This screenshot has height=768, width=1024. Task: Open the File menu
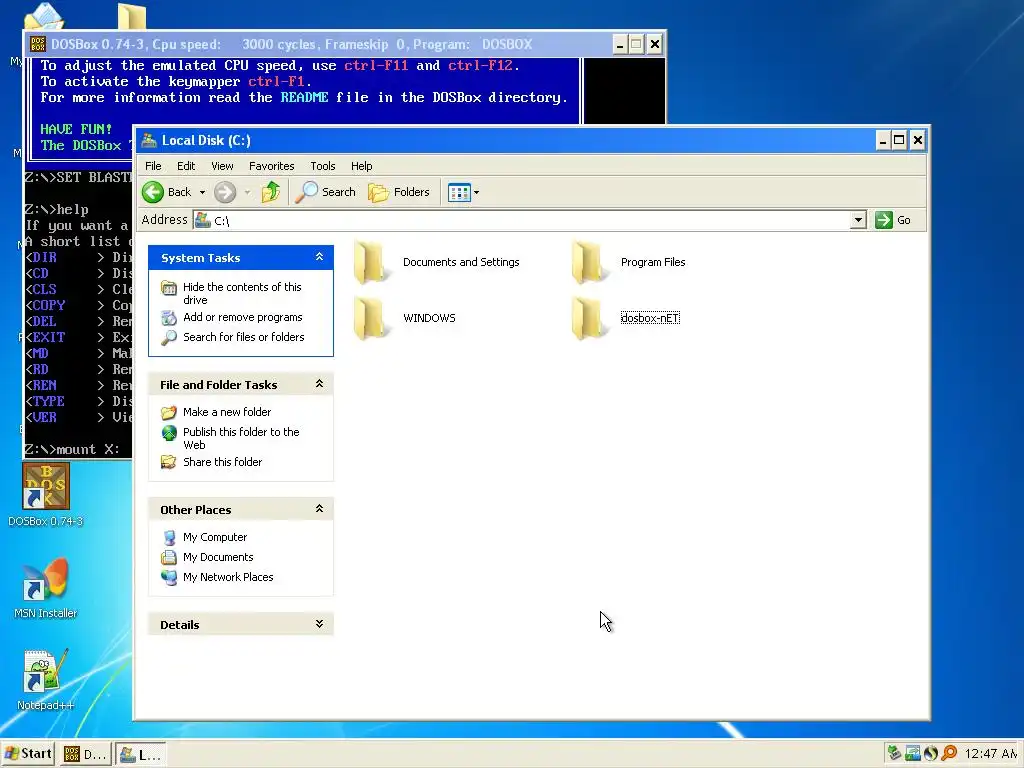click(x=153, y=166)
